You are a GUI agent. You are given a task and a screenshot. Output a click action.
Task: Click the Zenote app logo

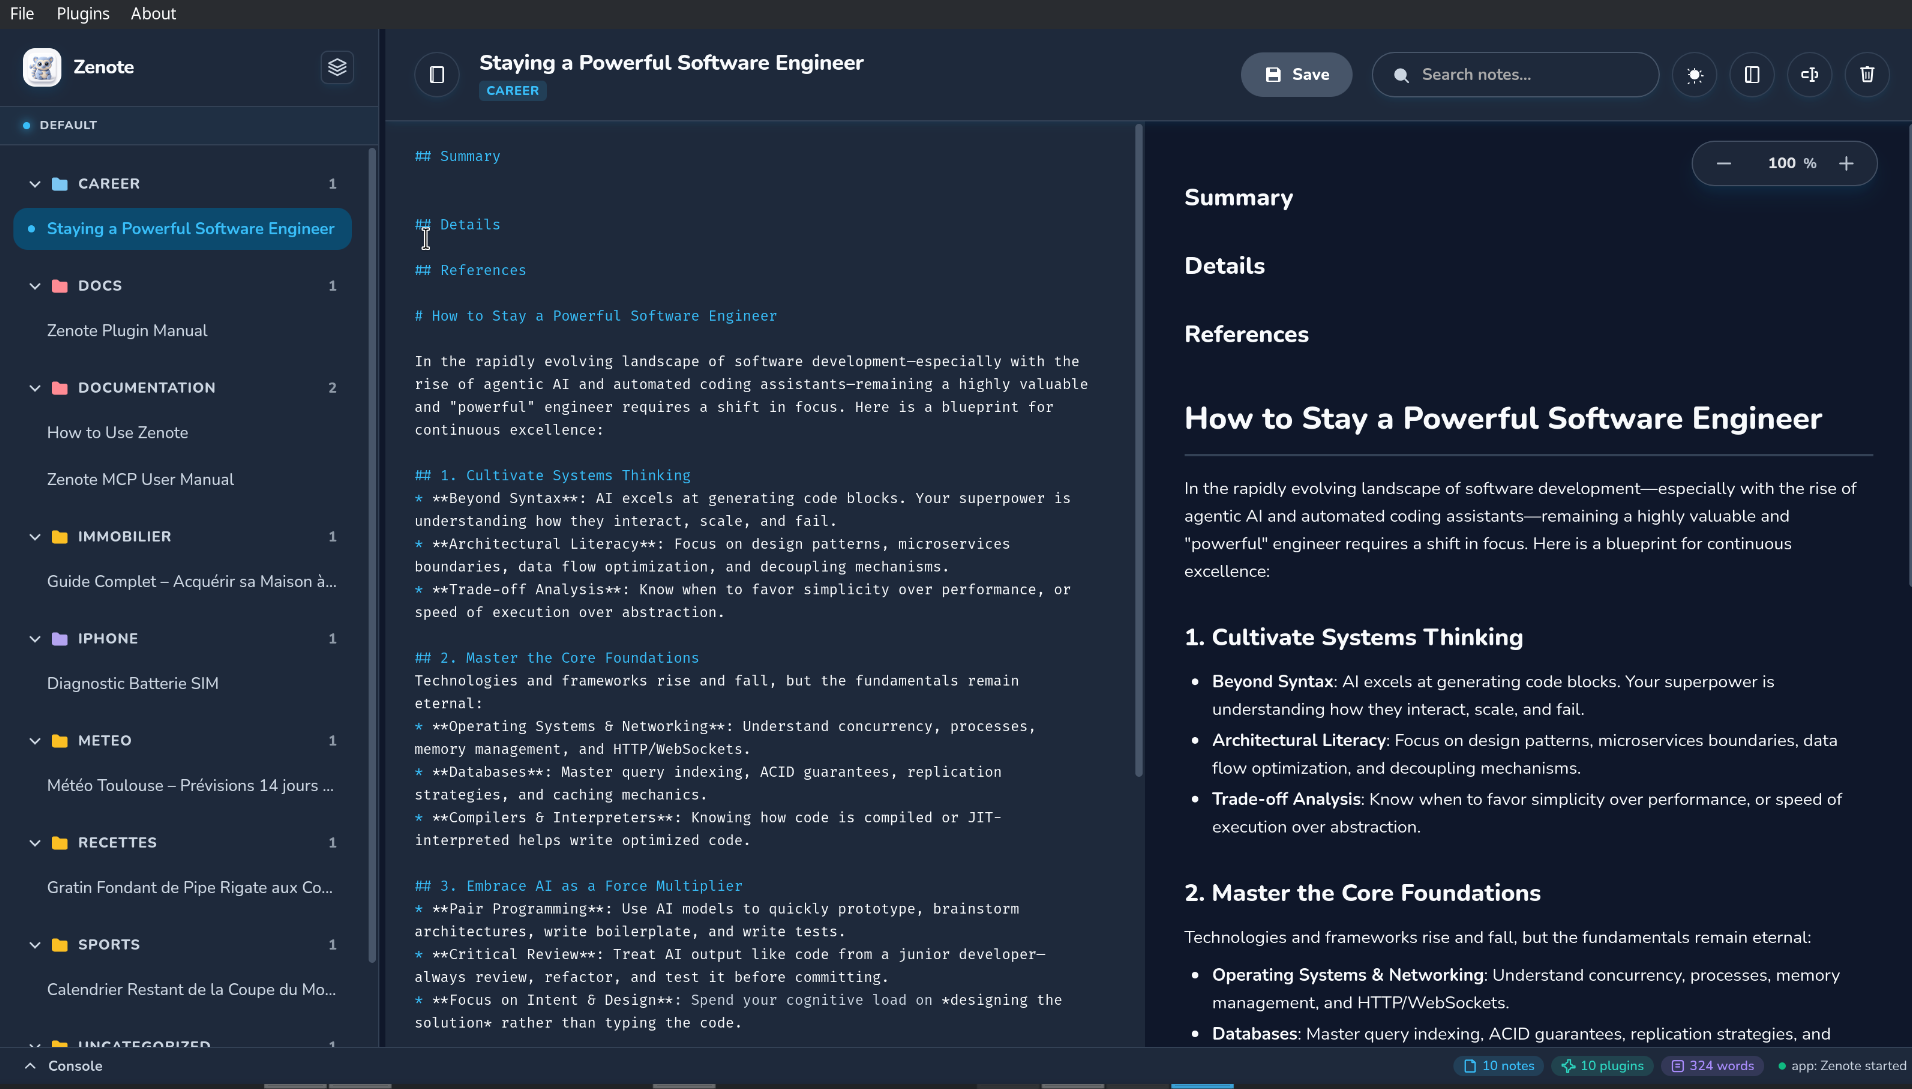[x=42, y=67]
